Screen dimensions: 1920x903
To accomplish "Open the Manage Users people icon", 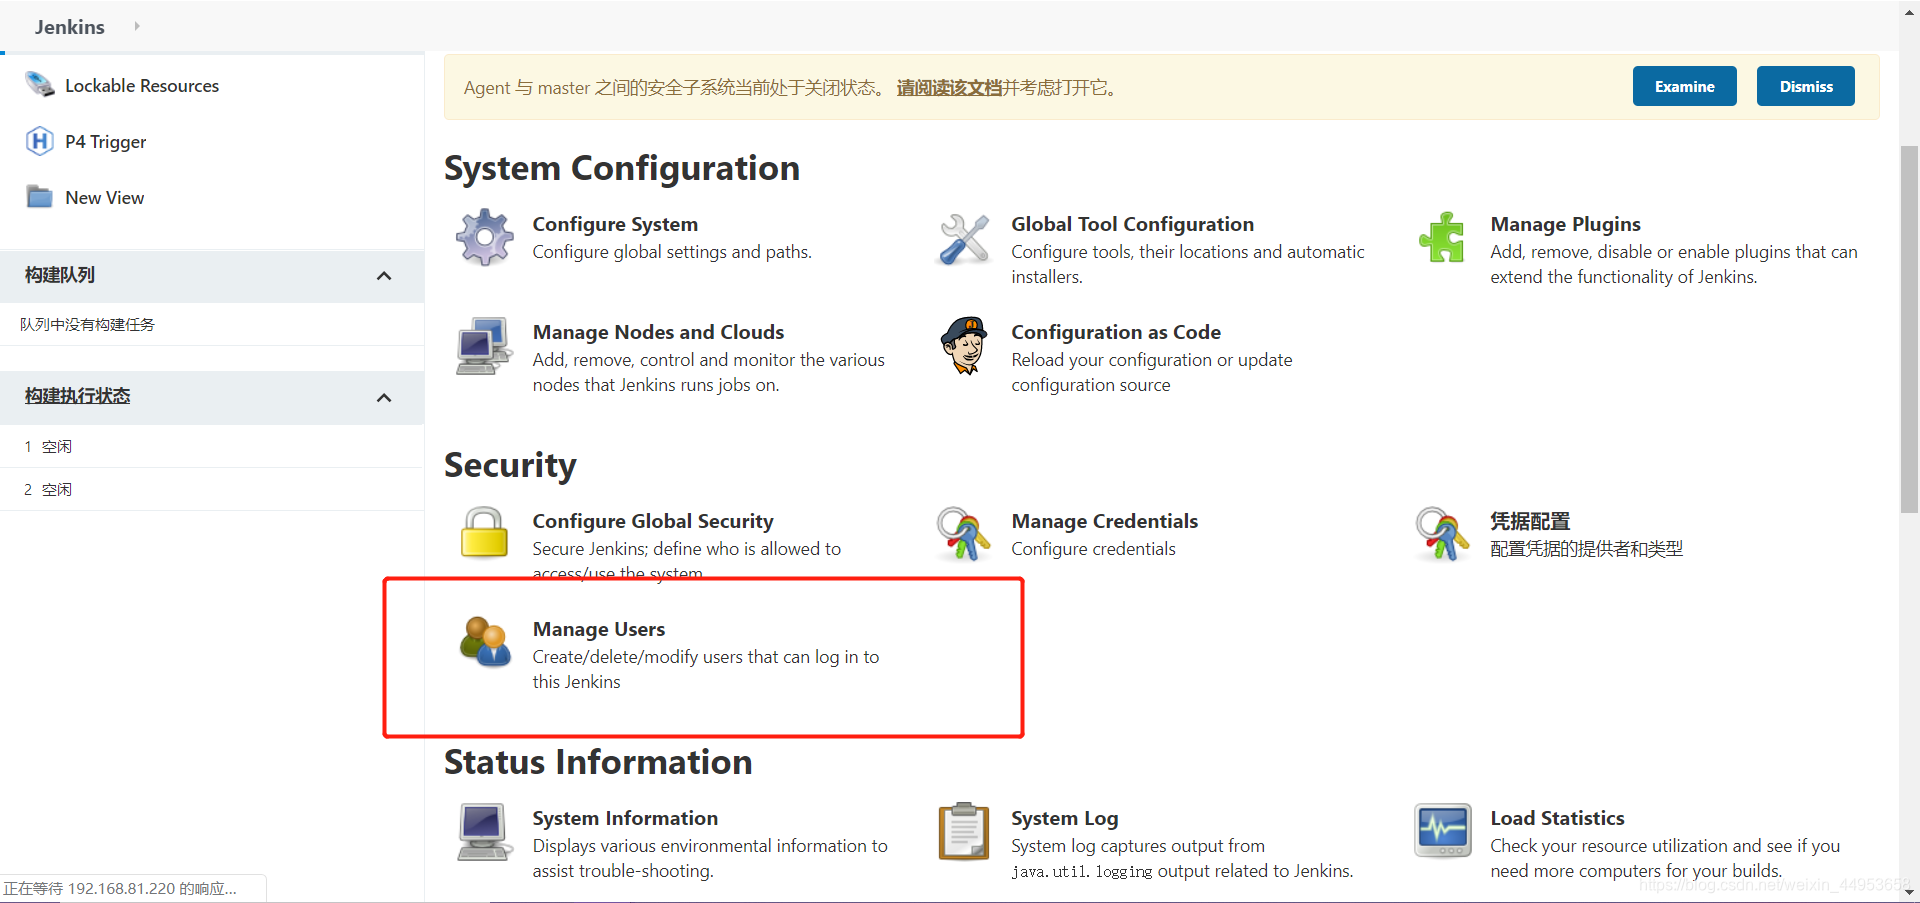I will [x=485, y=641].
